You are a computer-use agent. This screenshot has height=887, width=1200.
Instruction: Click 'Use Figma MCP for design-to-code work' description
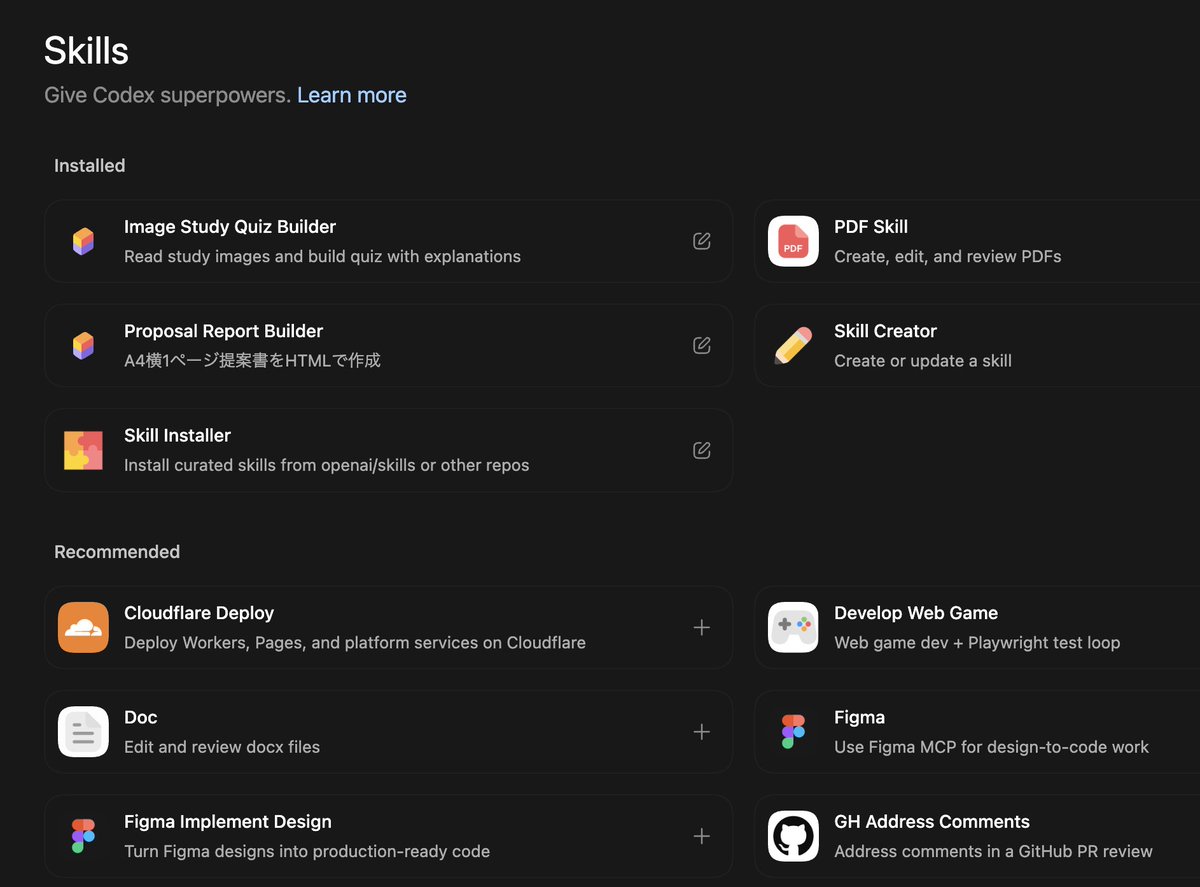tap(991, 747)
